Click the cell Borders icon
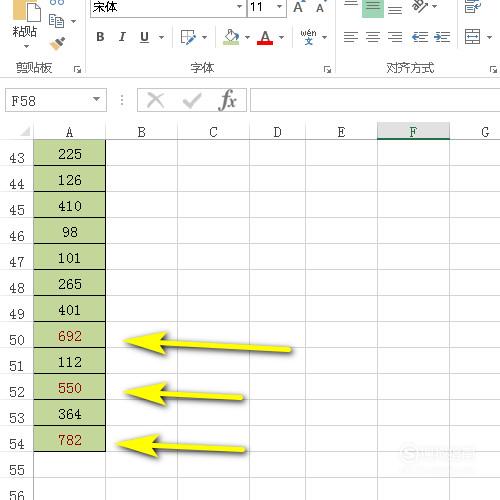Viewport: 500px width, 500px height. (x=188, y=37)
